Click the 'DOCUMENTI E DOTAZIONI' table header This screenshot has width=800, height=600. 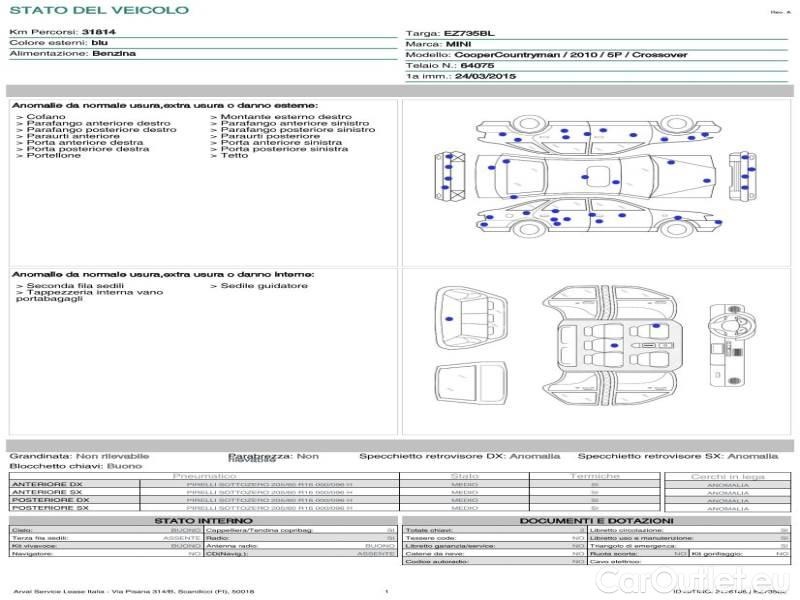pyautogui.click(x=596, y=521)
